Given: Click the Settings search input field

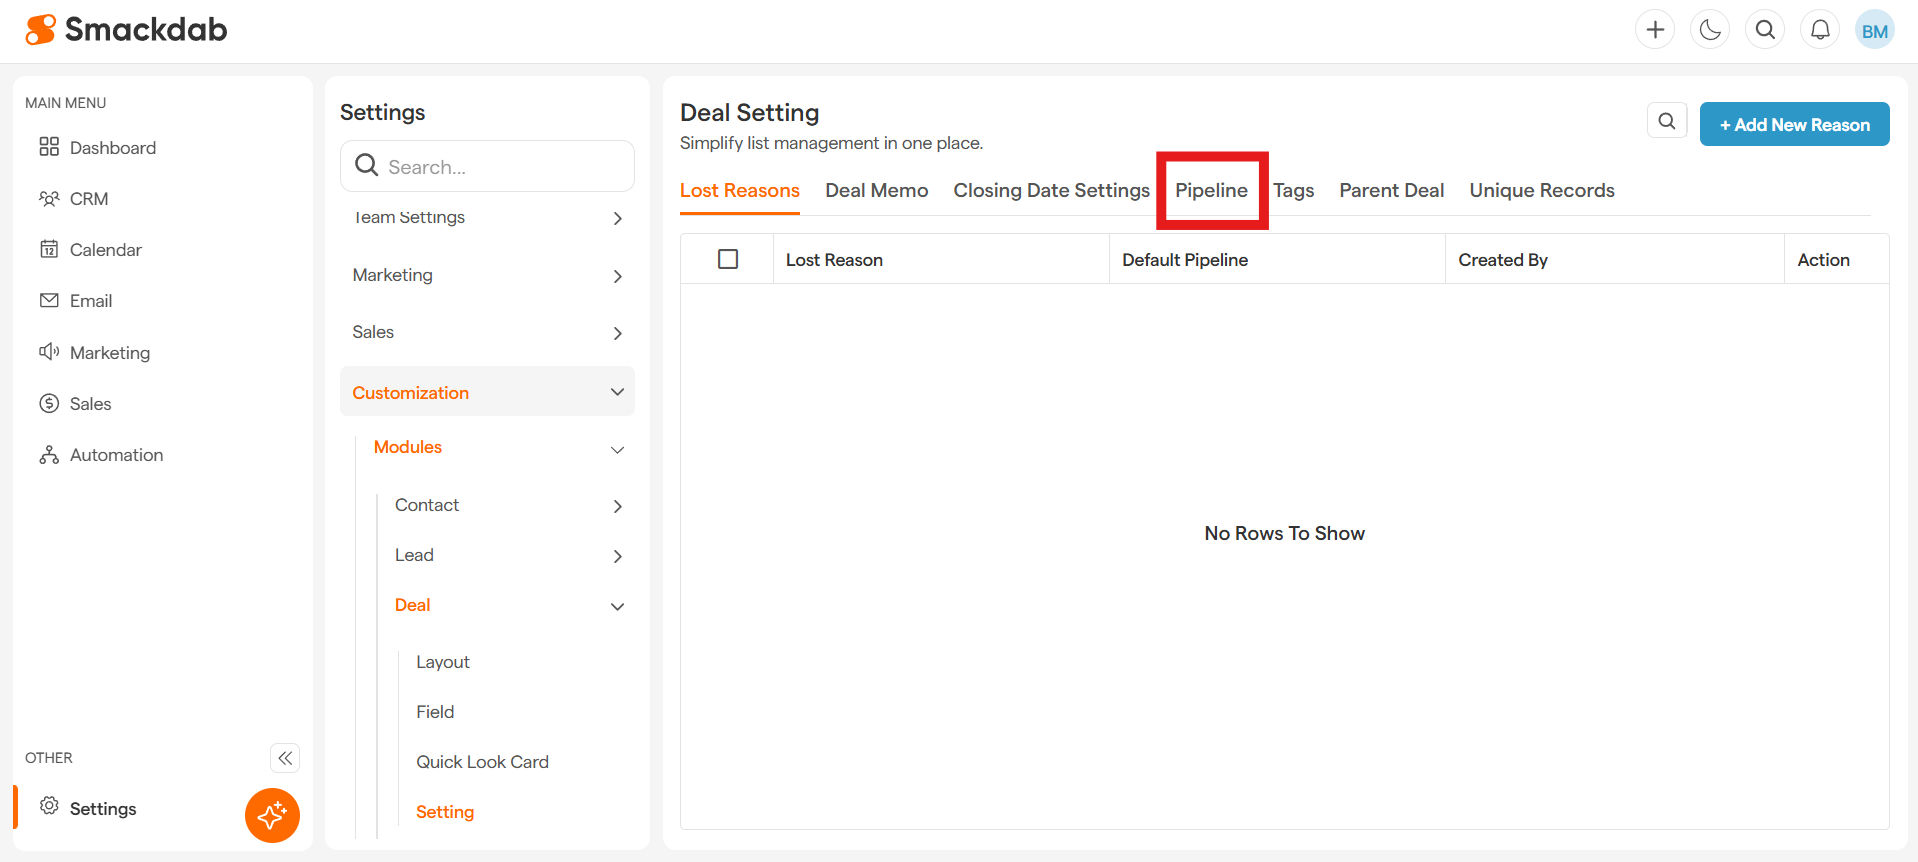Looking at the screenshot, I should 500,167.
